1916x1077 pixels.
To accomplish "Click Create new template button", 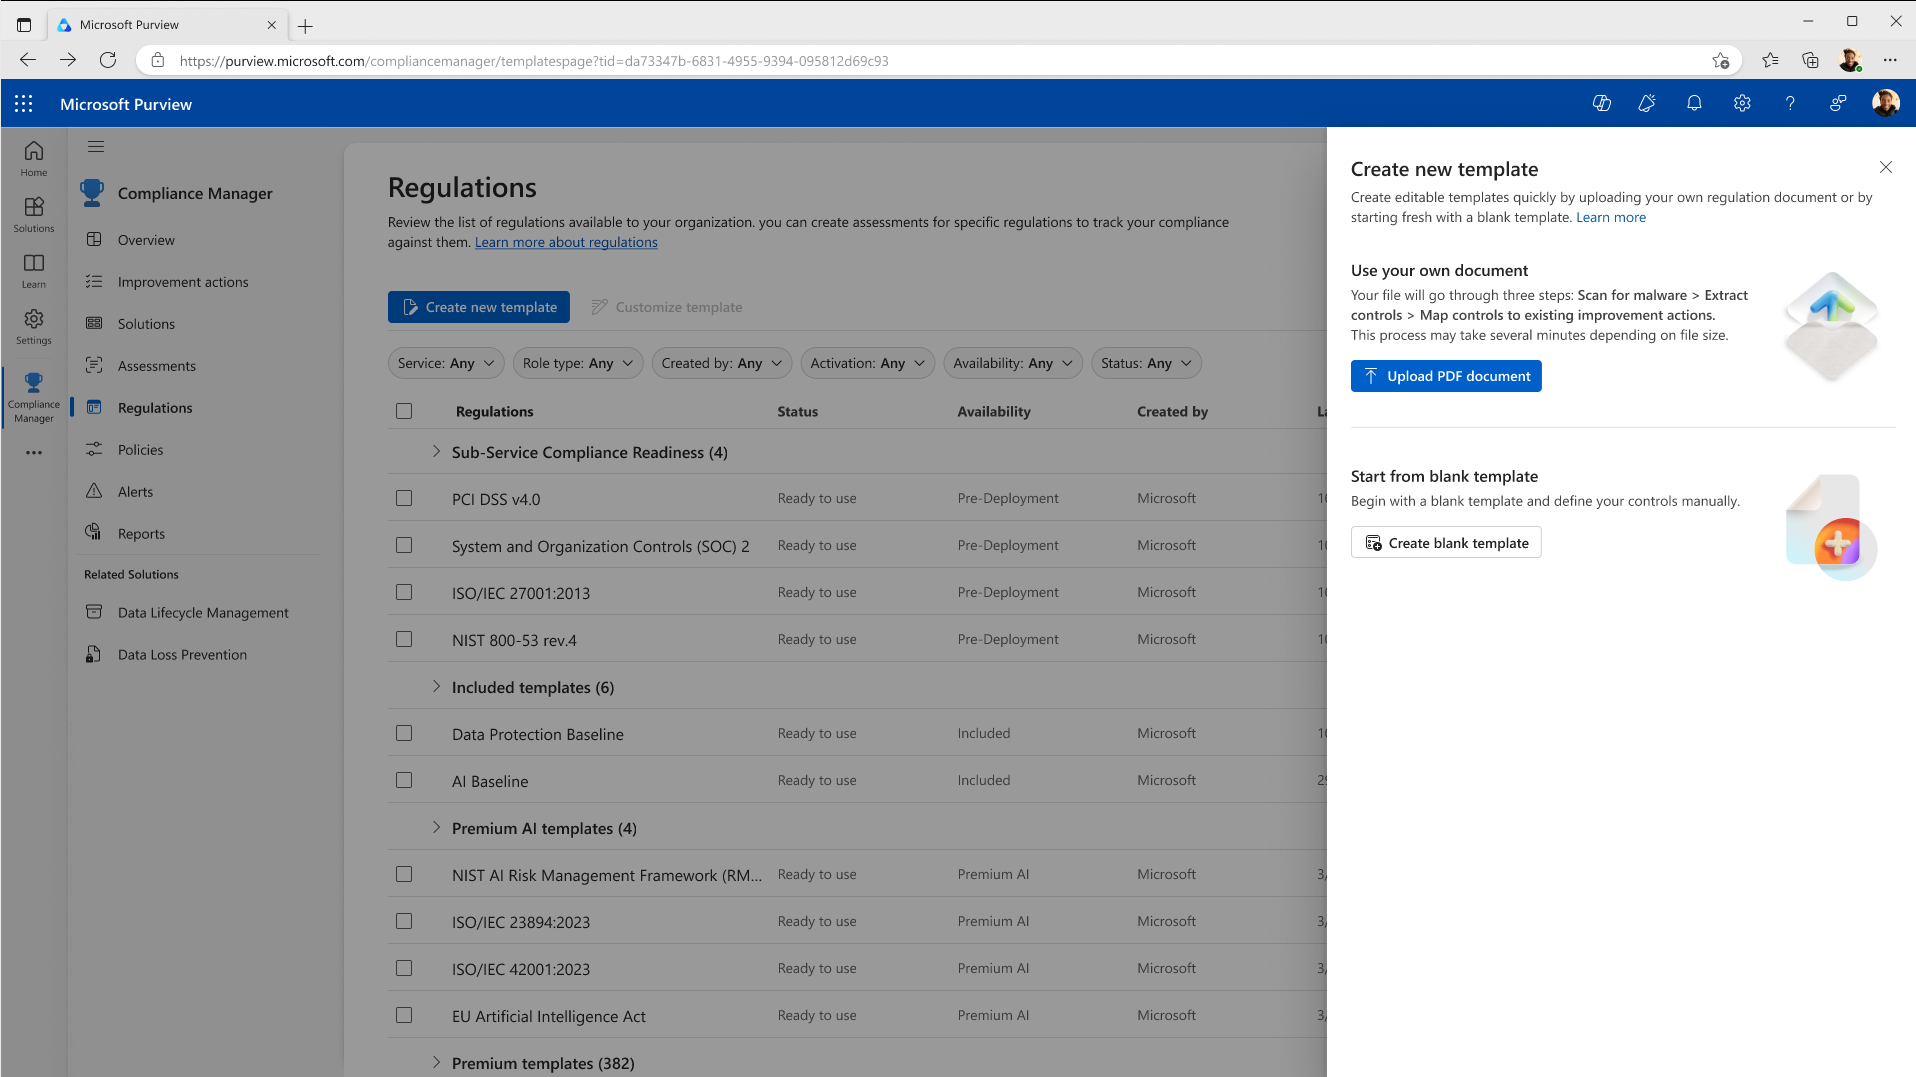I will [x=479, y=307].
